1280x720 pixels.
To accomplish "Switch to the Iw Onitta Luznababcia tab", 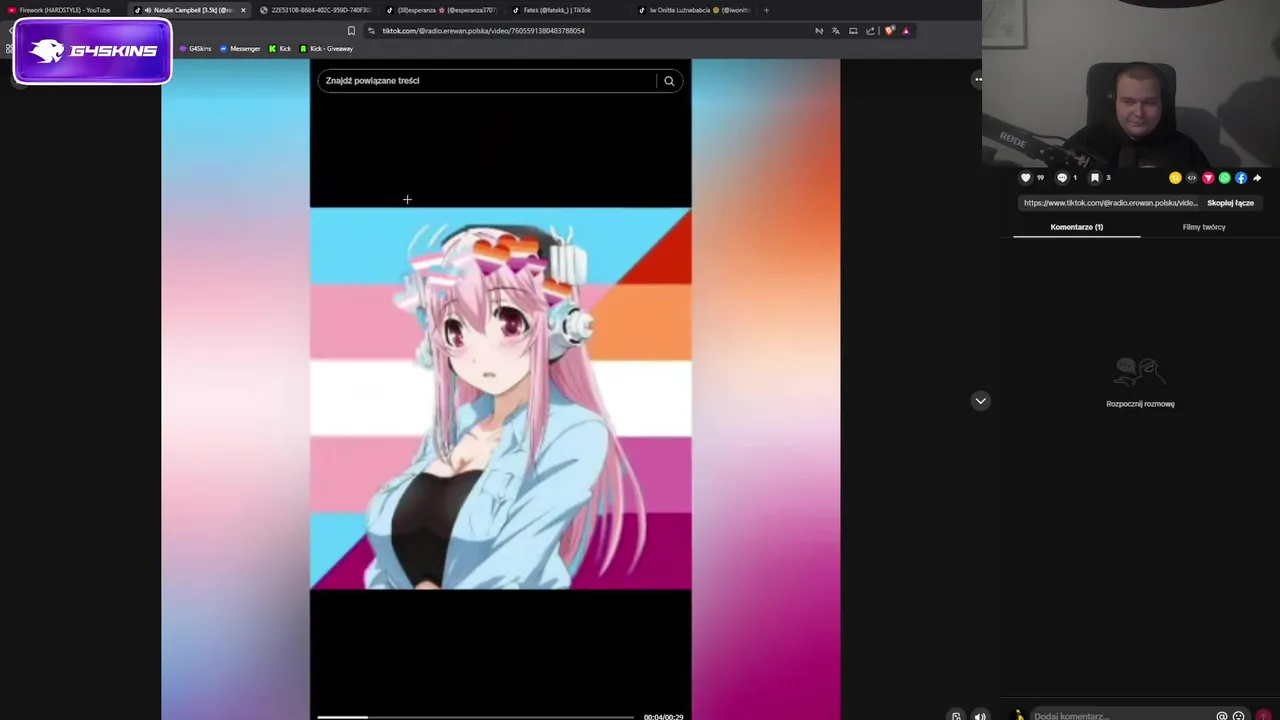I will tap(694, 10).
